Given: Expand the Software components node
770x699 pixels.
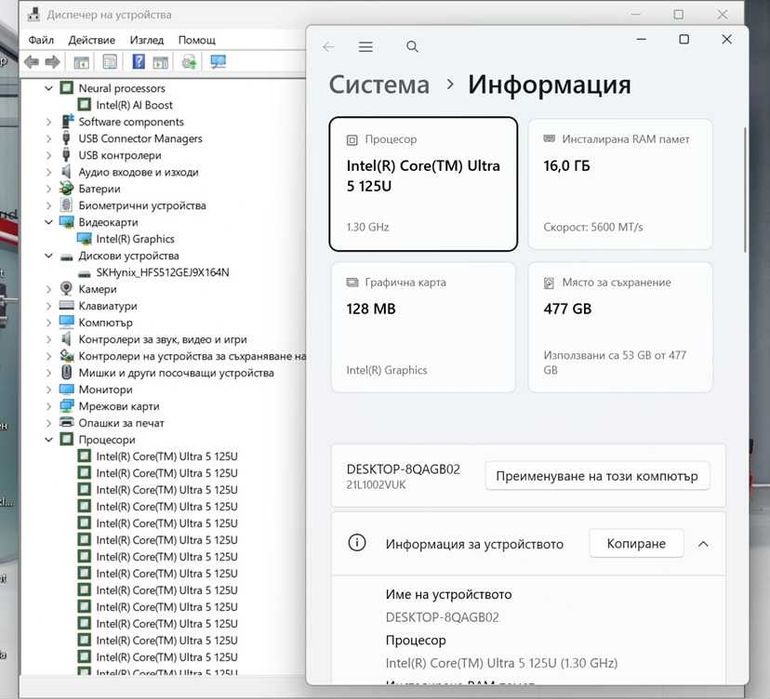Looking at the screenshot, I should point(49,122).
